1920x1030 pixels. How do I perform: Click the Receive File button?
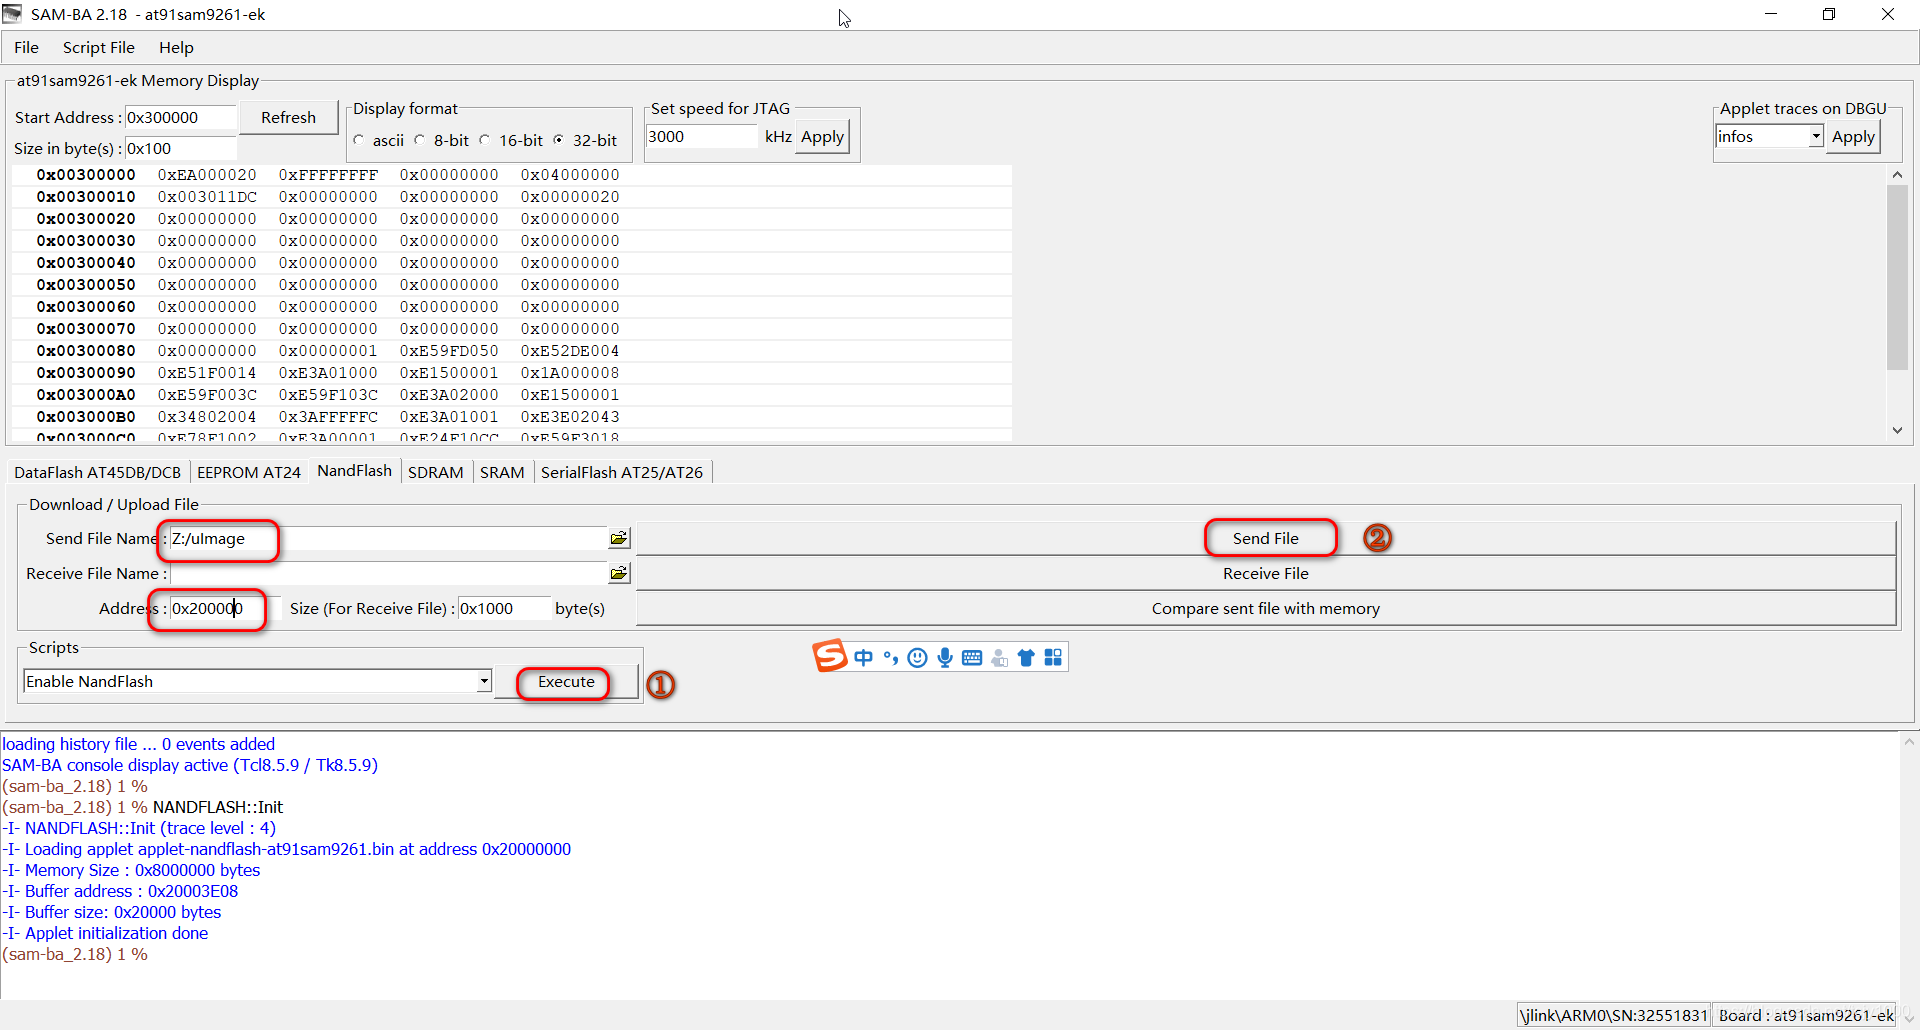coord(1266,573)
